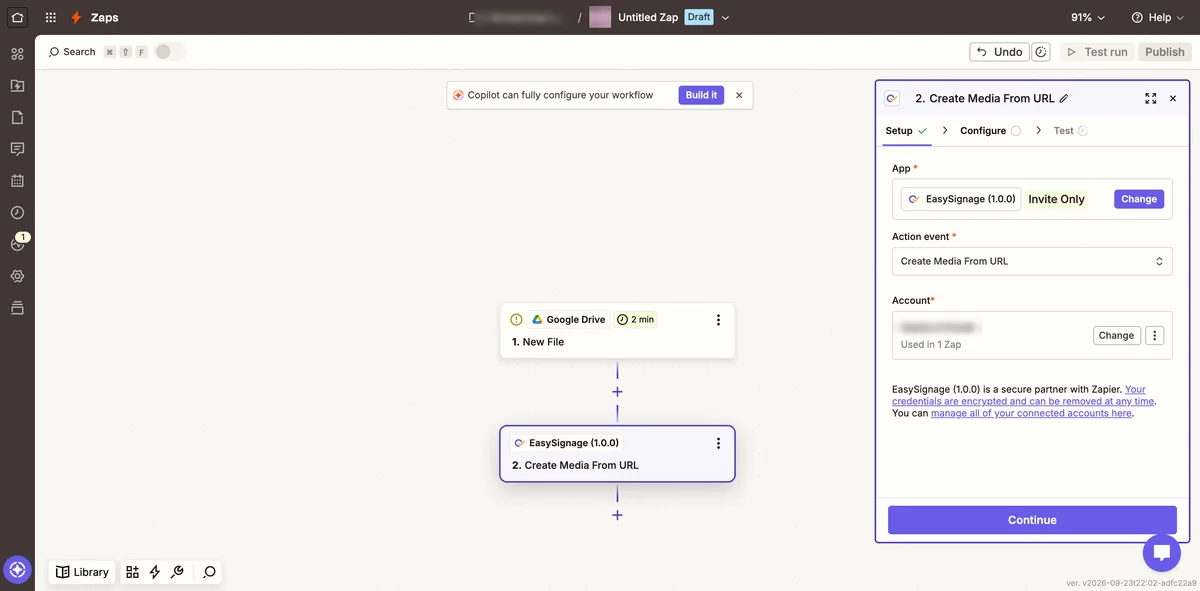
Task: Click the Continue button
Action: (1032, 520)
